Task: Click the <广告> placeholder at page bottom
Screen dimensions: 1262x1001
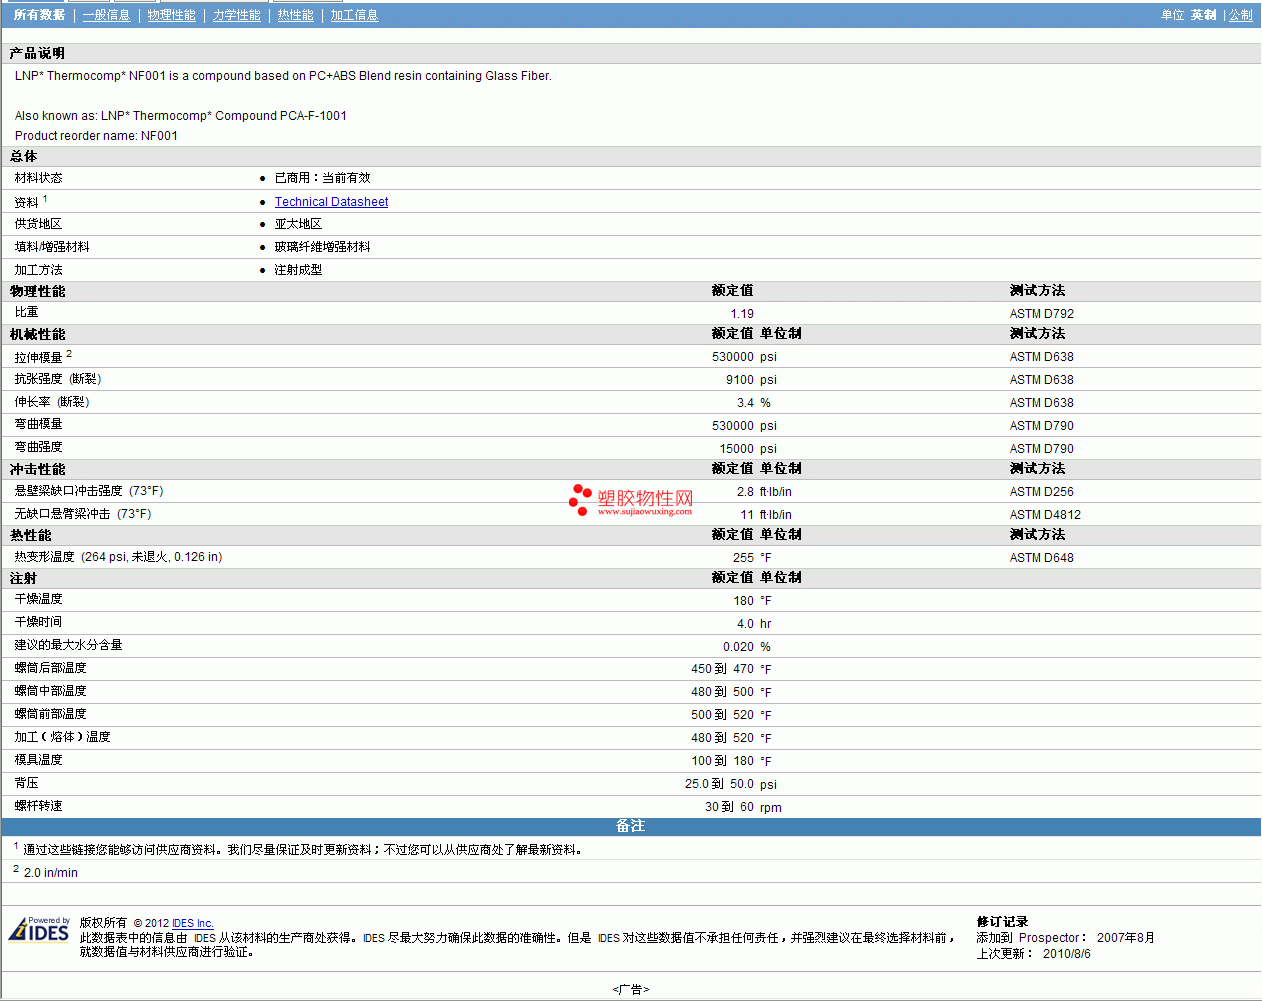Action: click(630, 989)
